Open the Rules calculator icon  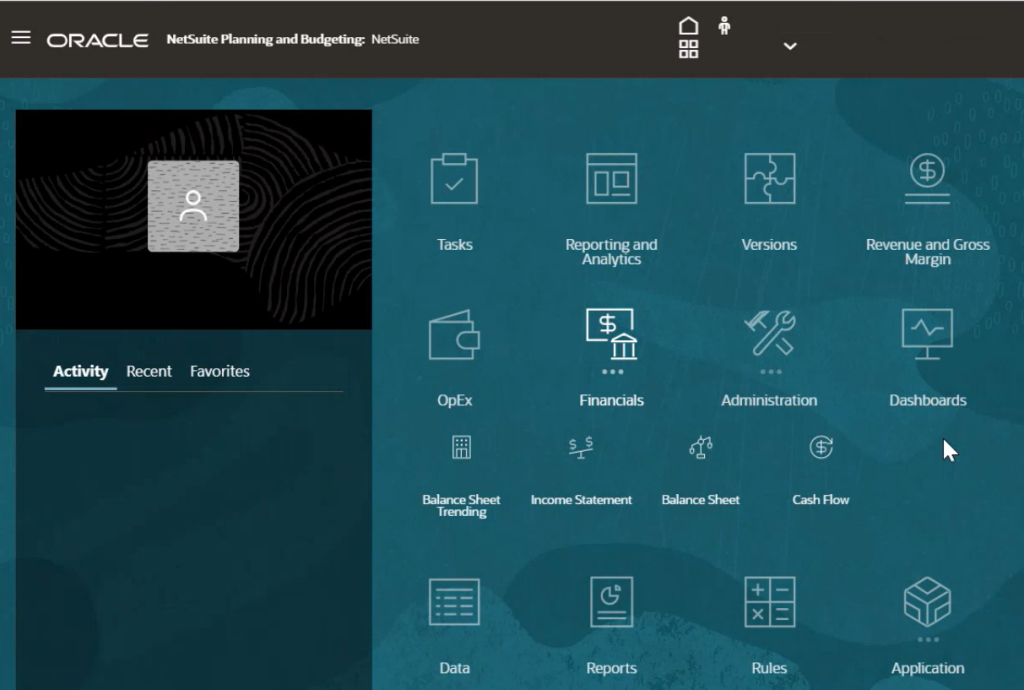click(x=769, y=603)
